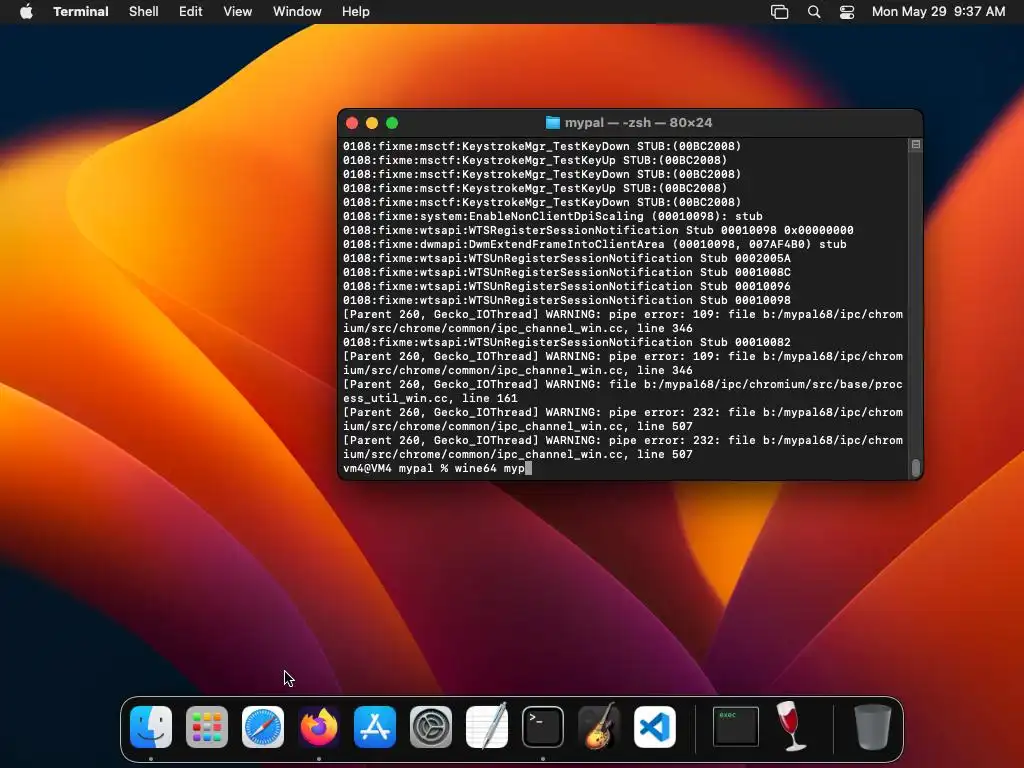Open the Shell menu

click(144, 12)
